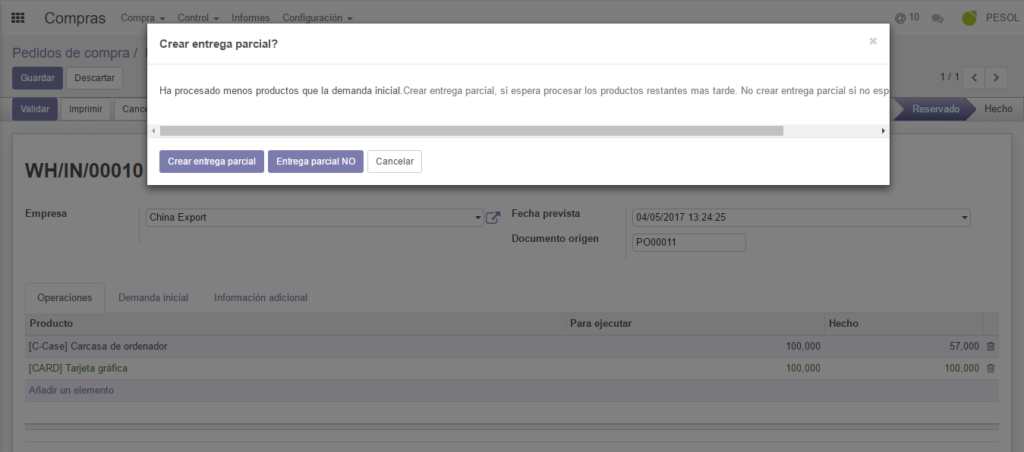Image resolution: width=1024 pixels, height=452 pixels.
Task: Close the partial delivery dialog with X
Action: tap(872, 41)
